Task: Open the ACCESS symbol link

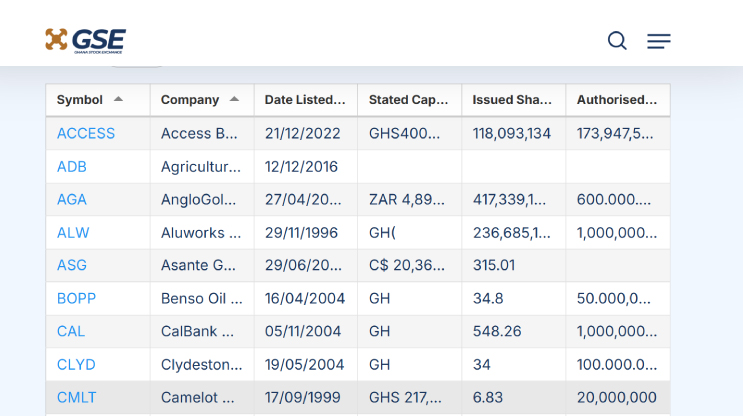Action: (x=86, y=134)
